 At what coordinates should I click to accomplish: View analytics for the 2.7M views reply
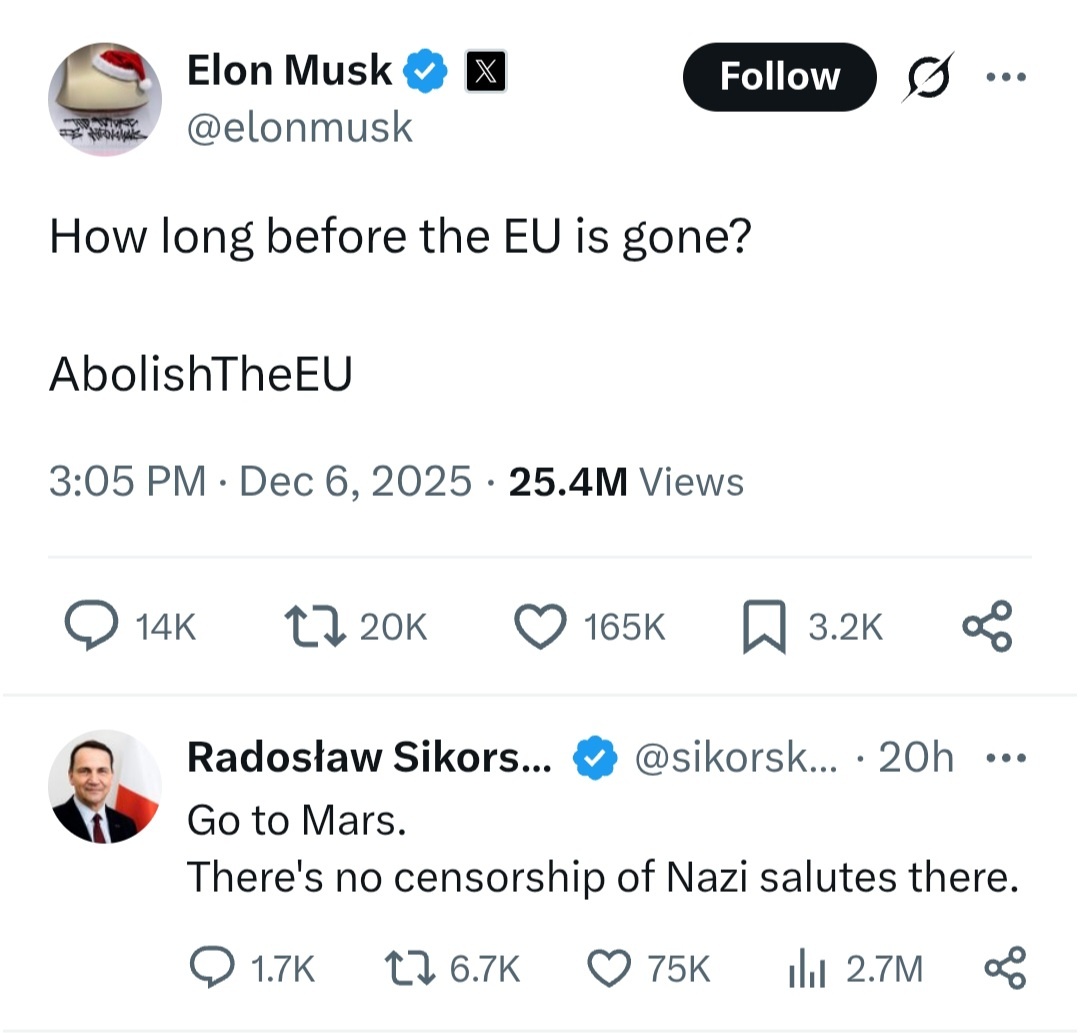click(806, 968)
